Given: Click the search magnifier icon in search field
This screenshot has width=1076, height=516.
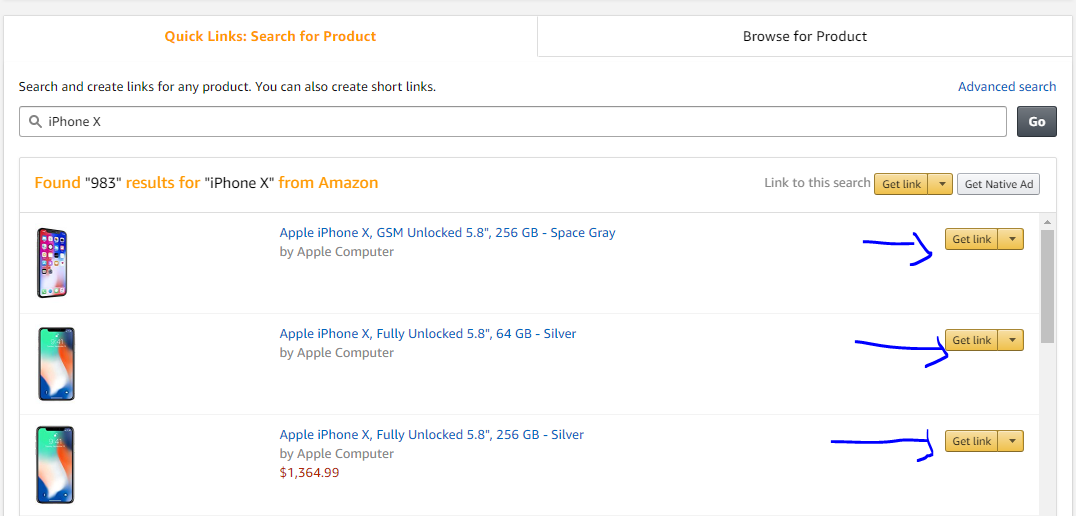Looking at the screenshot, I should (35, 122).
